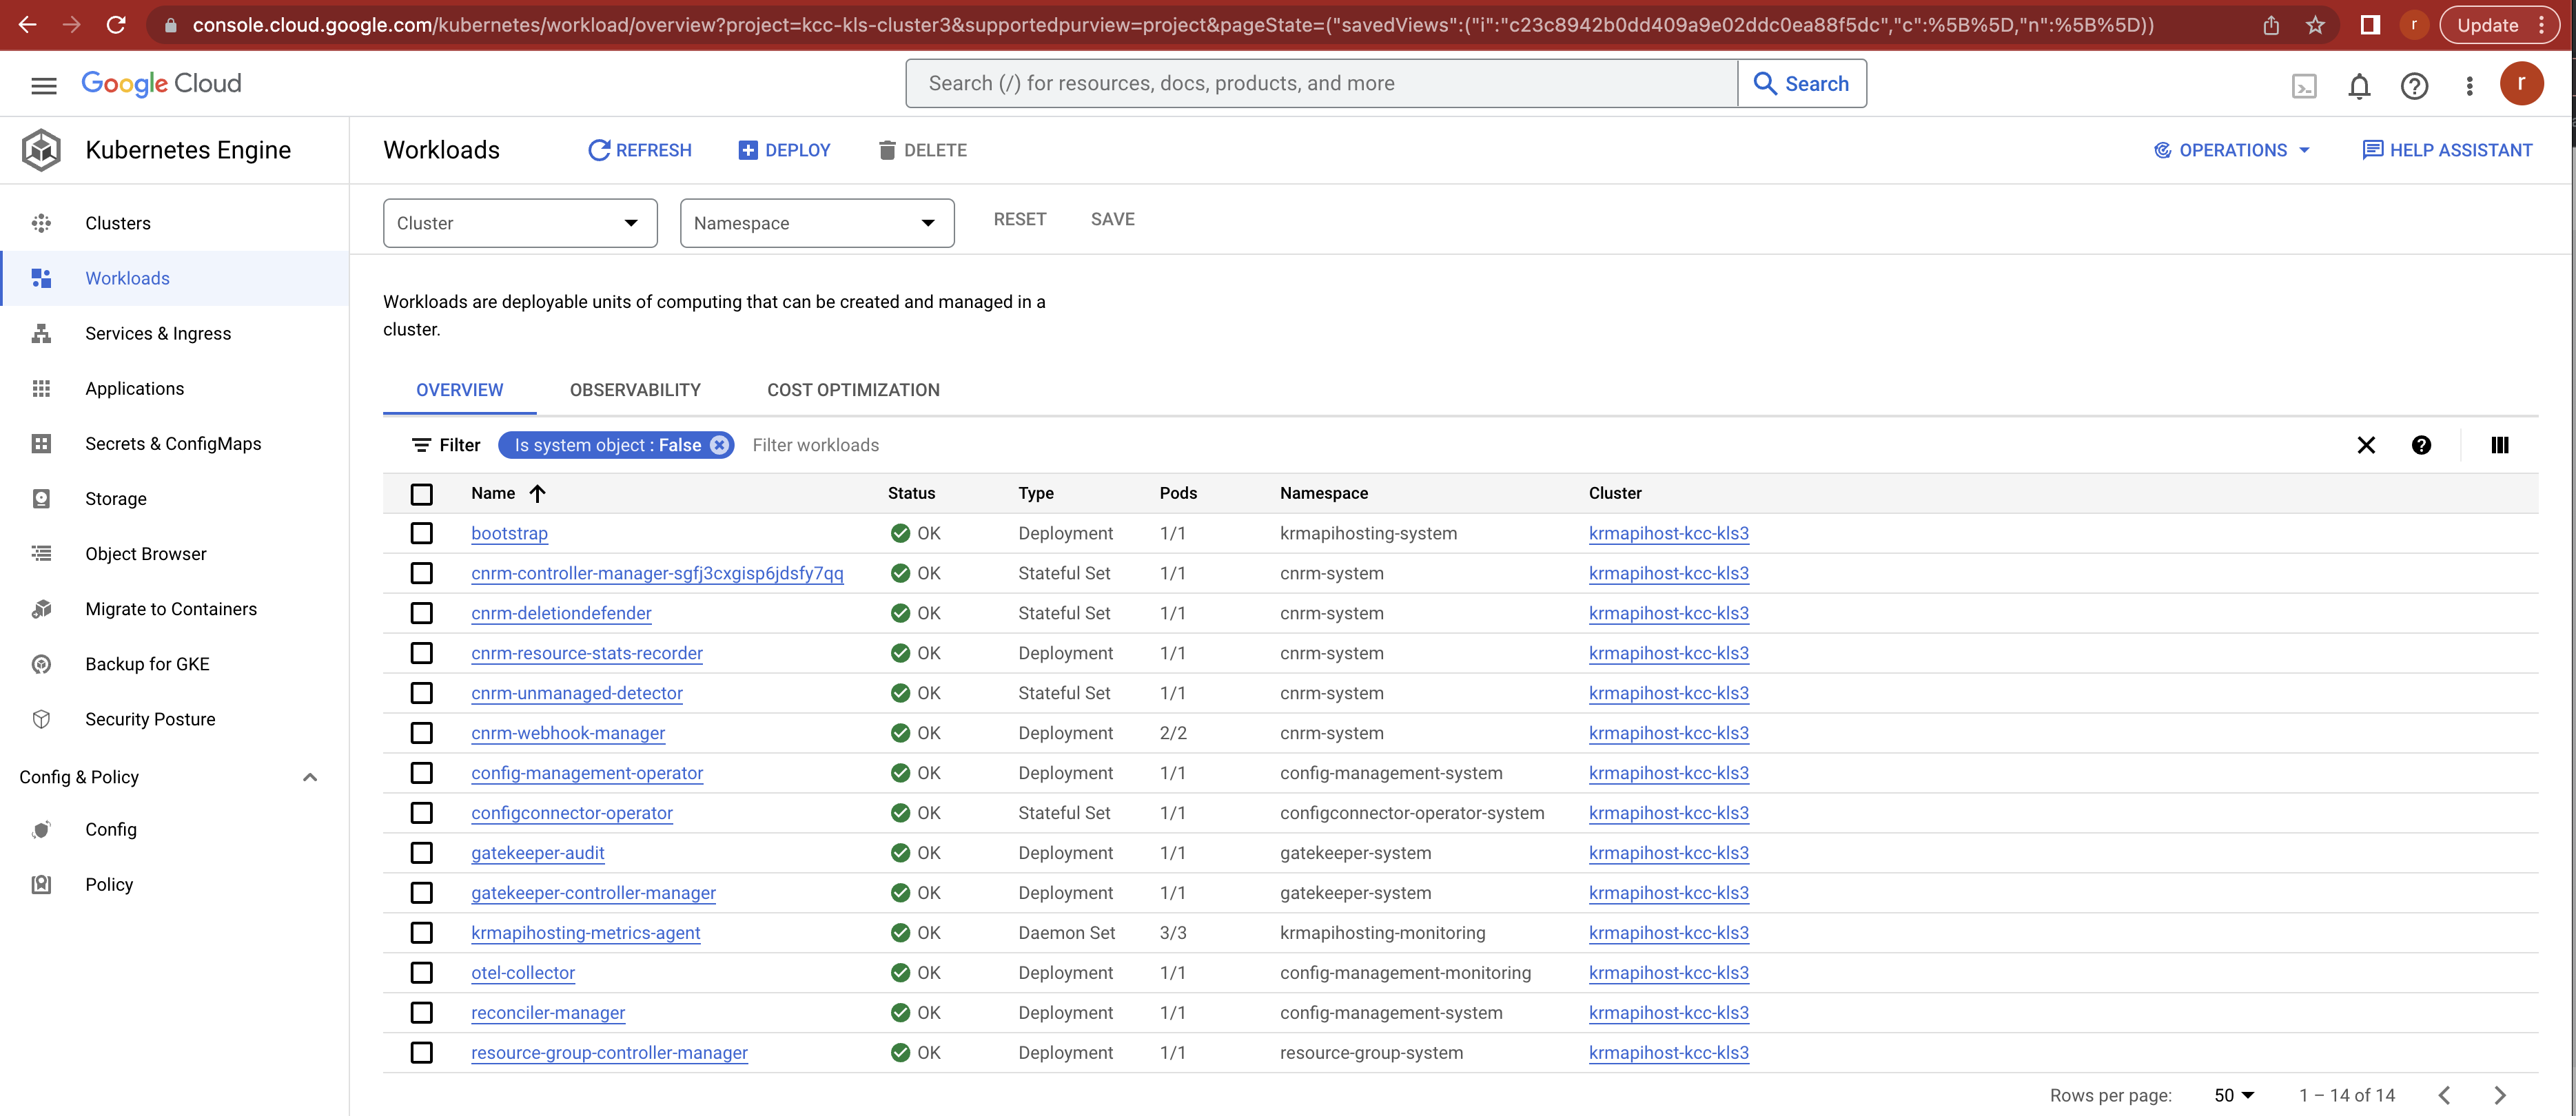
Task: Open the Kubernetes Engine Clusters section
Action: [118, 222]
